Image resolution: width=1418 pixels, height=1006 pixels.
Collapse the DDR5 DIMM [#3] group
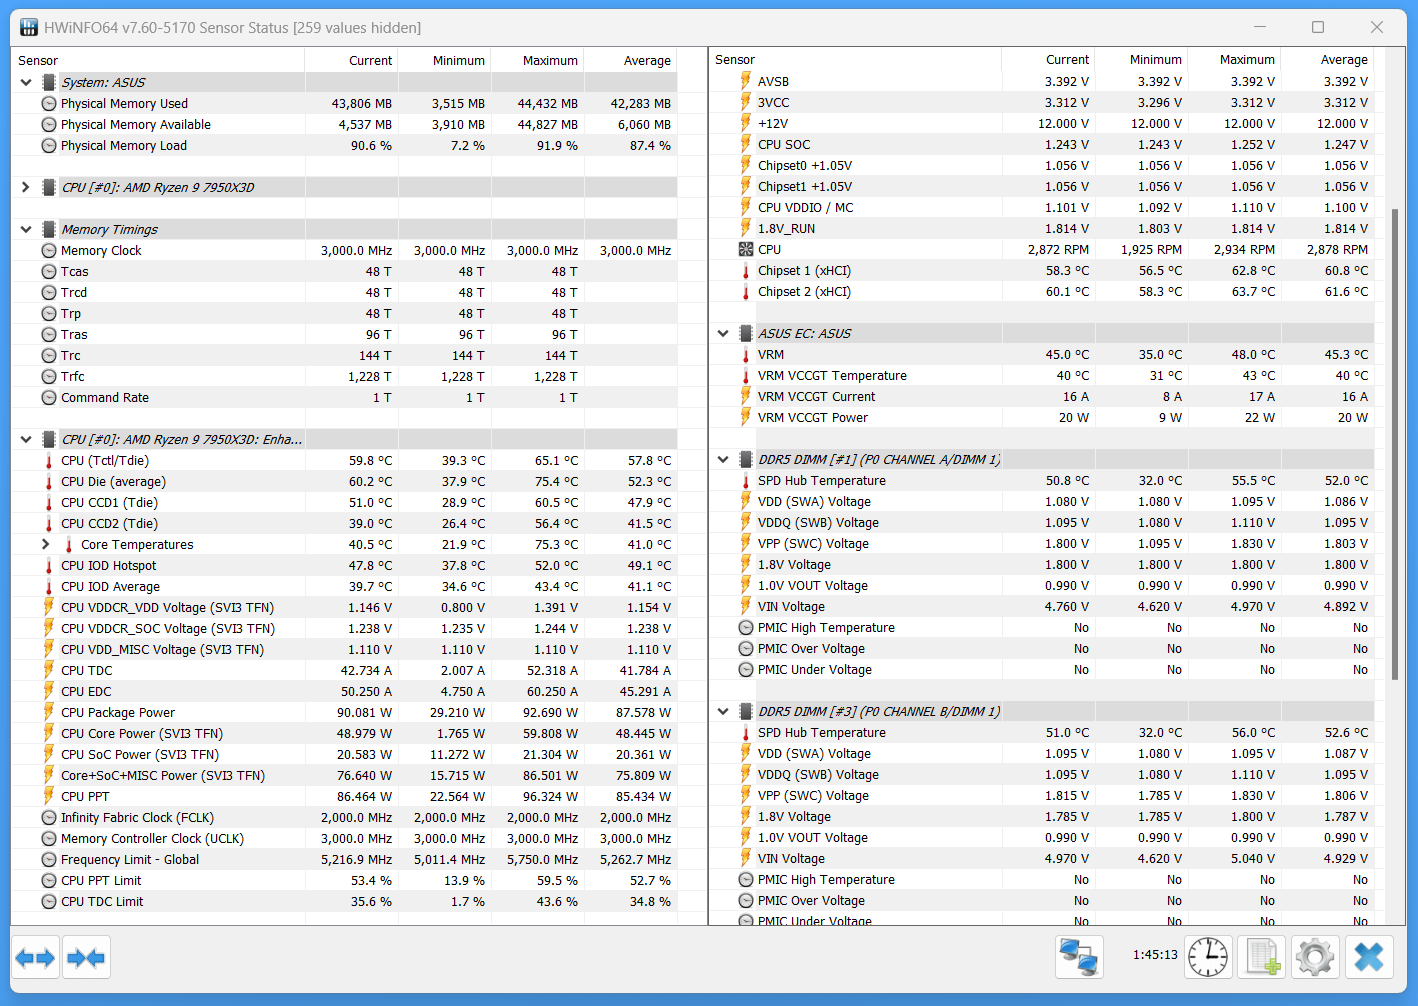pos(723,712)
